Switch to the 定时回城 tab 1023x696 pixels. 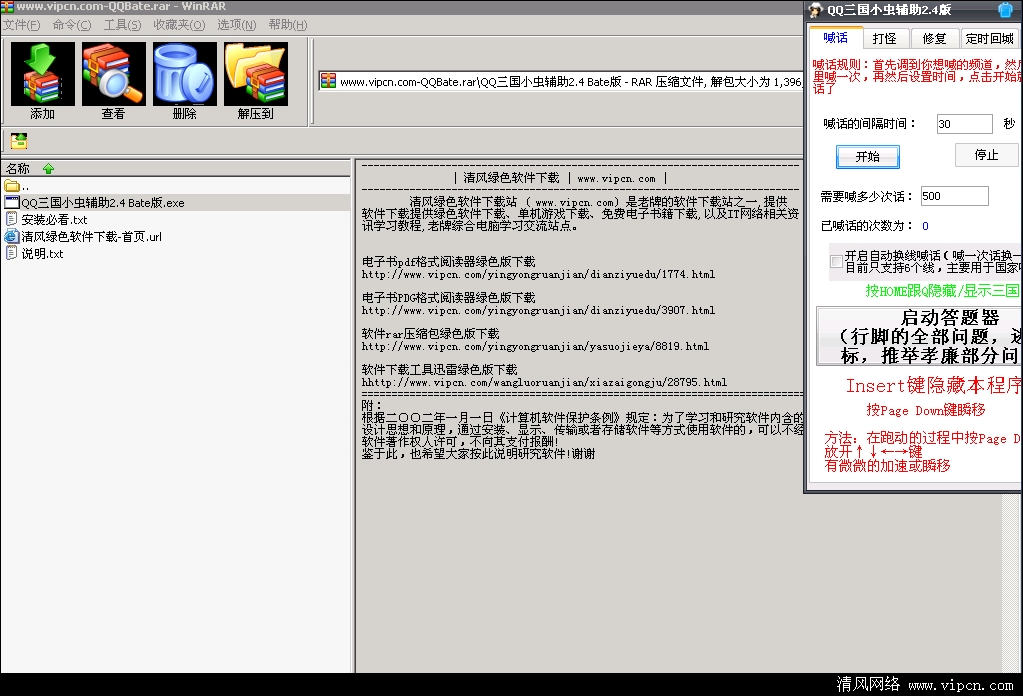990,38
